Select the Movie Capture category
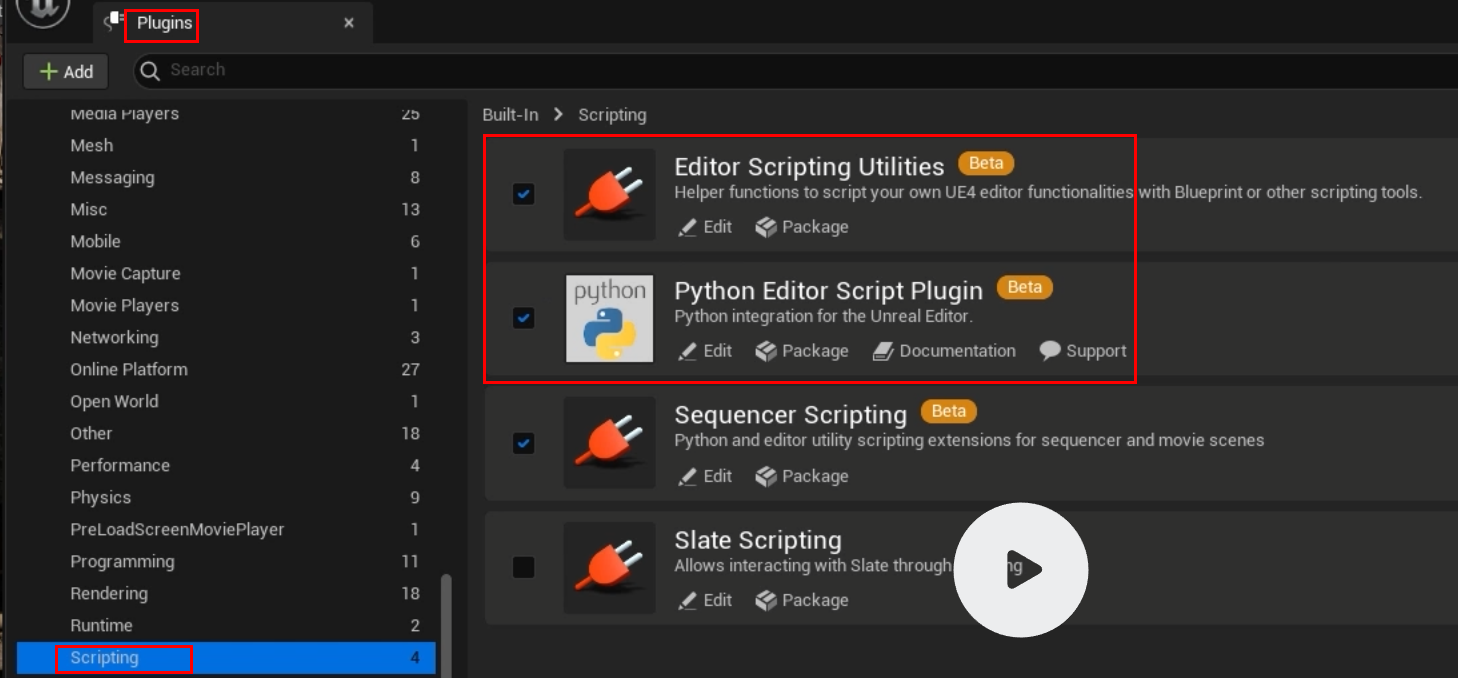Image resolution: width=1458 pixels, height=678 pixels. (226, 274)
